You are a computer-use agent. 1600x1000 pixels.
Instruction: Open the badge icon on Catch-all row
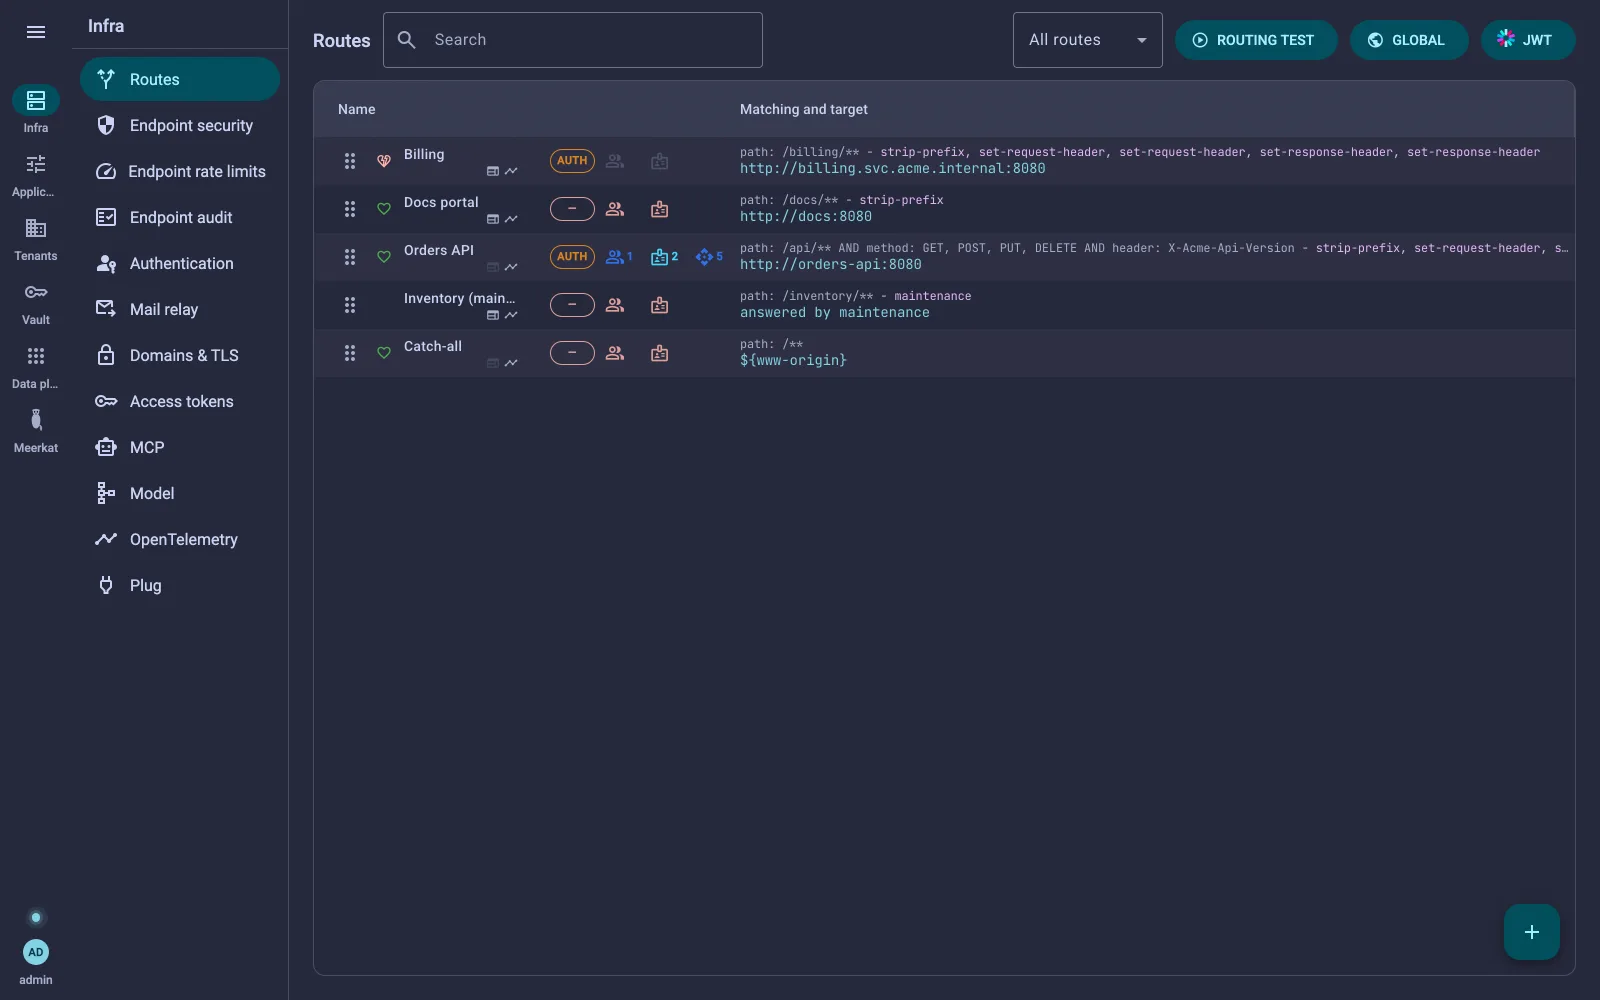click(x=659, y=353)
